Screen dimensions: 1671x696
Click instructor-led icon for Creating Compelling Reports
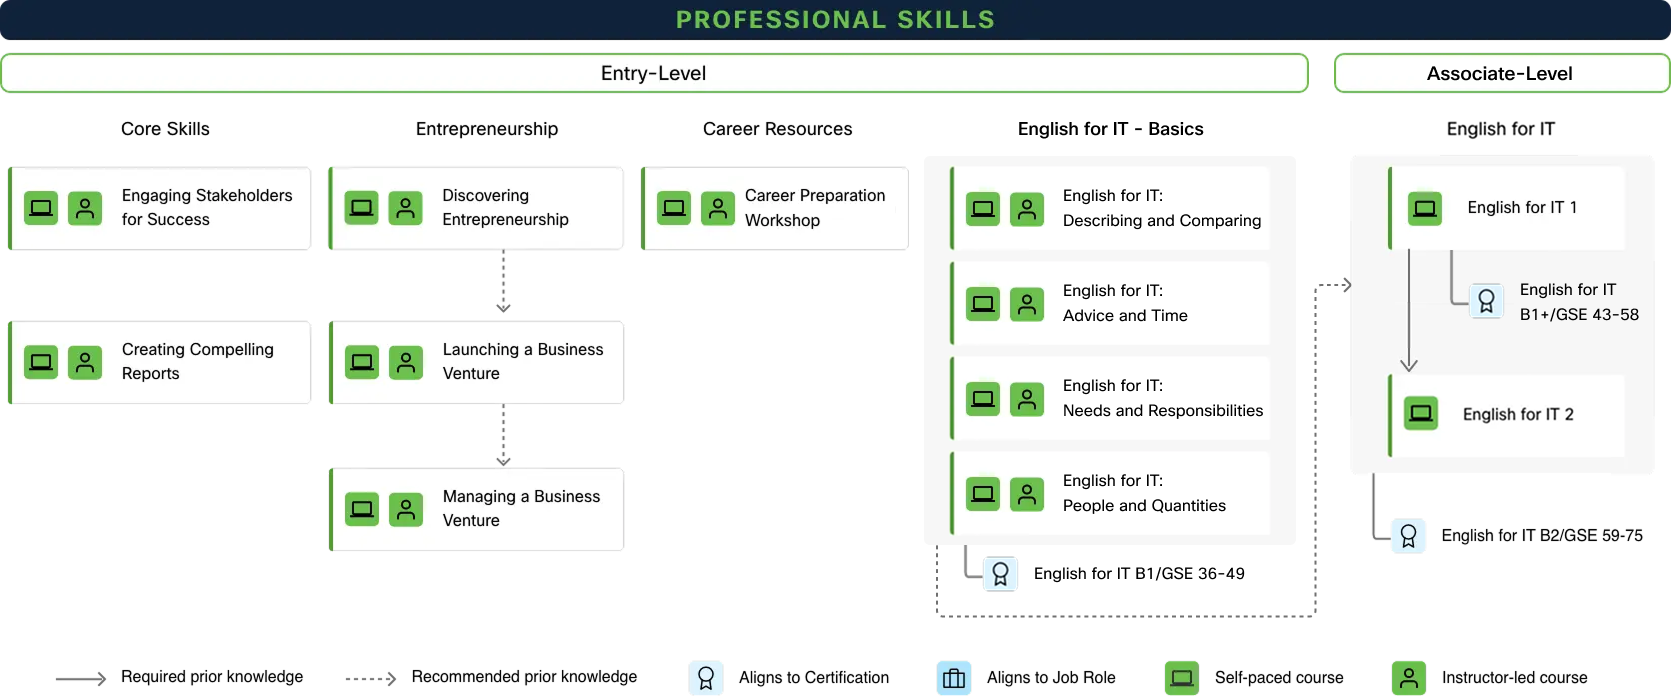click(85, 362)
